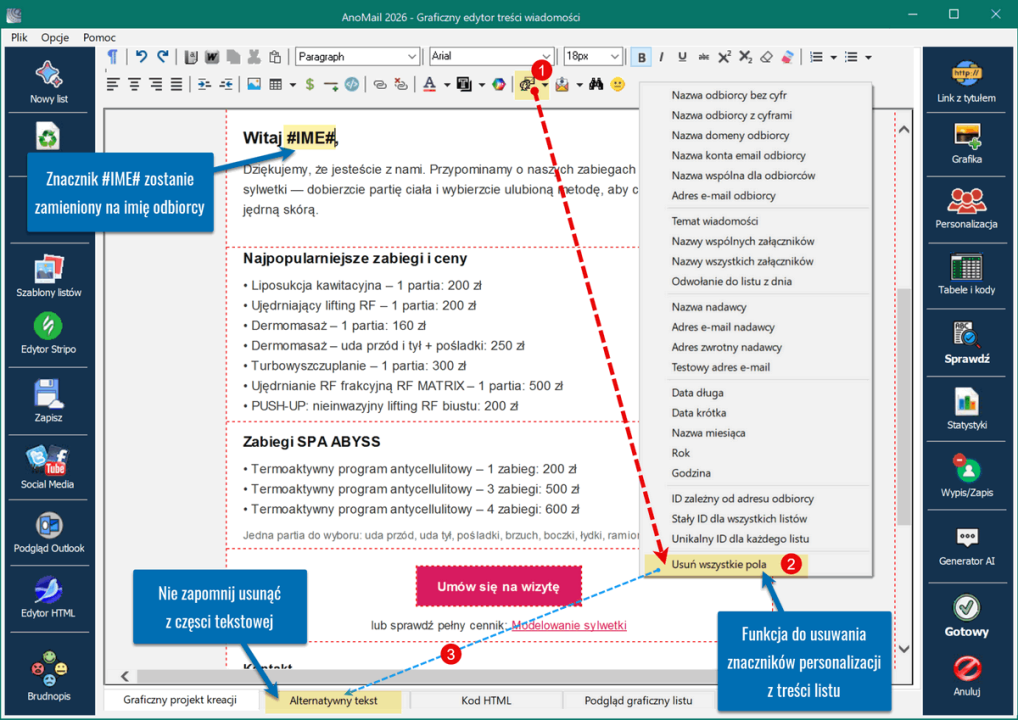Open Brudnopis drafts
This screenshot has width=1018, height=720.
(x=49, y=676)
